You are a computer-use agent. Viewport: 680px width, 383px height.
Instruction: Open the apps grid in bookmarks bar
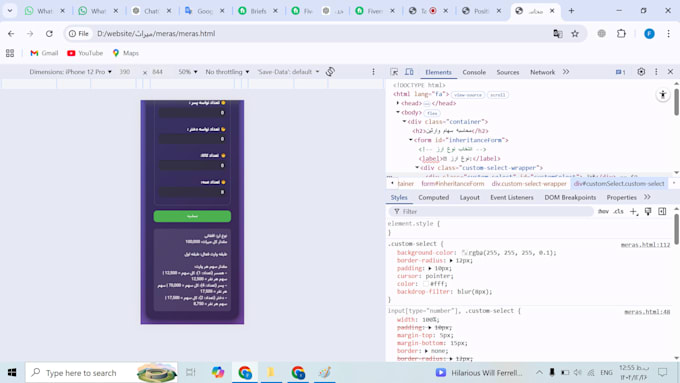tap(10, 53)
